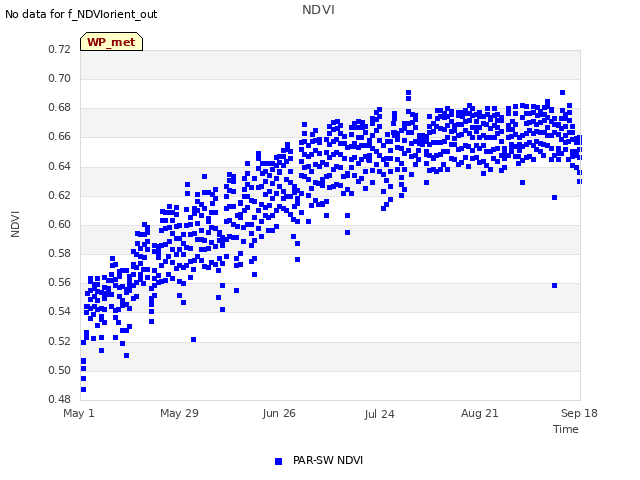Image resolution: width=640 pixels, height=480 pixels.
Task: Click the May 29 x-axis label
Action: [179, 413]
